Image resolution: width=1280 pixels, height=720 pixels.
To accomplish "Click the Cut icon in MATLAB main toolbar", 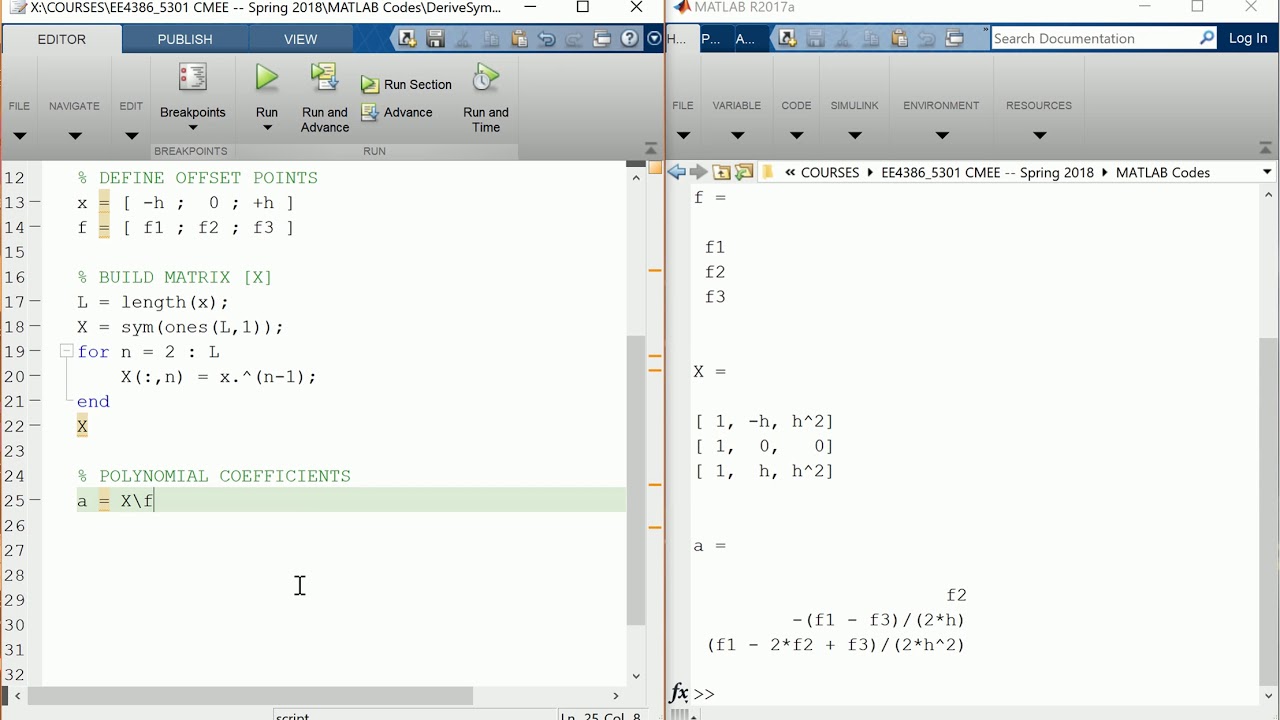I will (x=843, y=38).
